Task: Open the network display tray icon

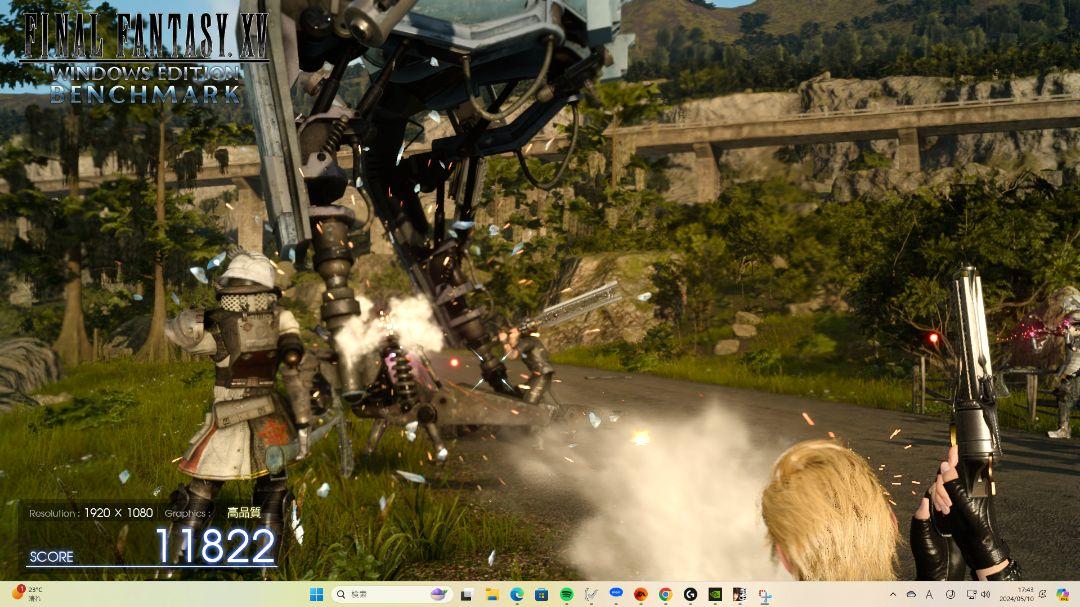Action: [x=971, y=595]
